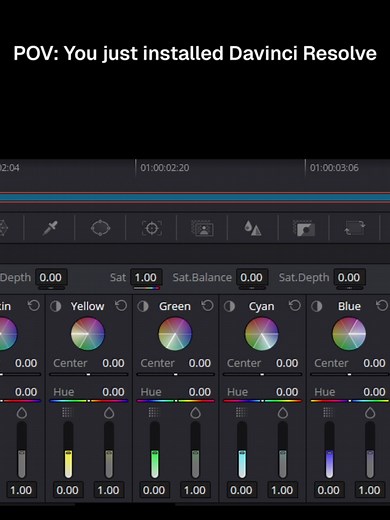The image size is (390, 520).
Task: Click the Yellow saturation vertical slider
Action: click(x=109, y=450)
